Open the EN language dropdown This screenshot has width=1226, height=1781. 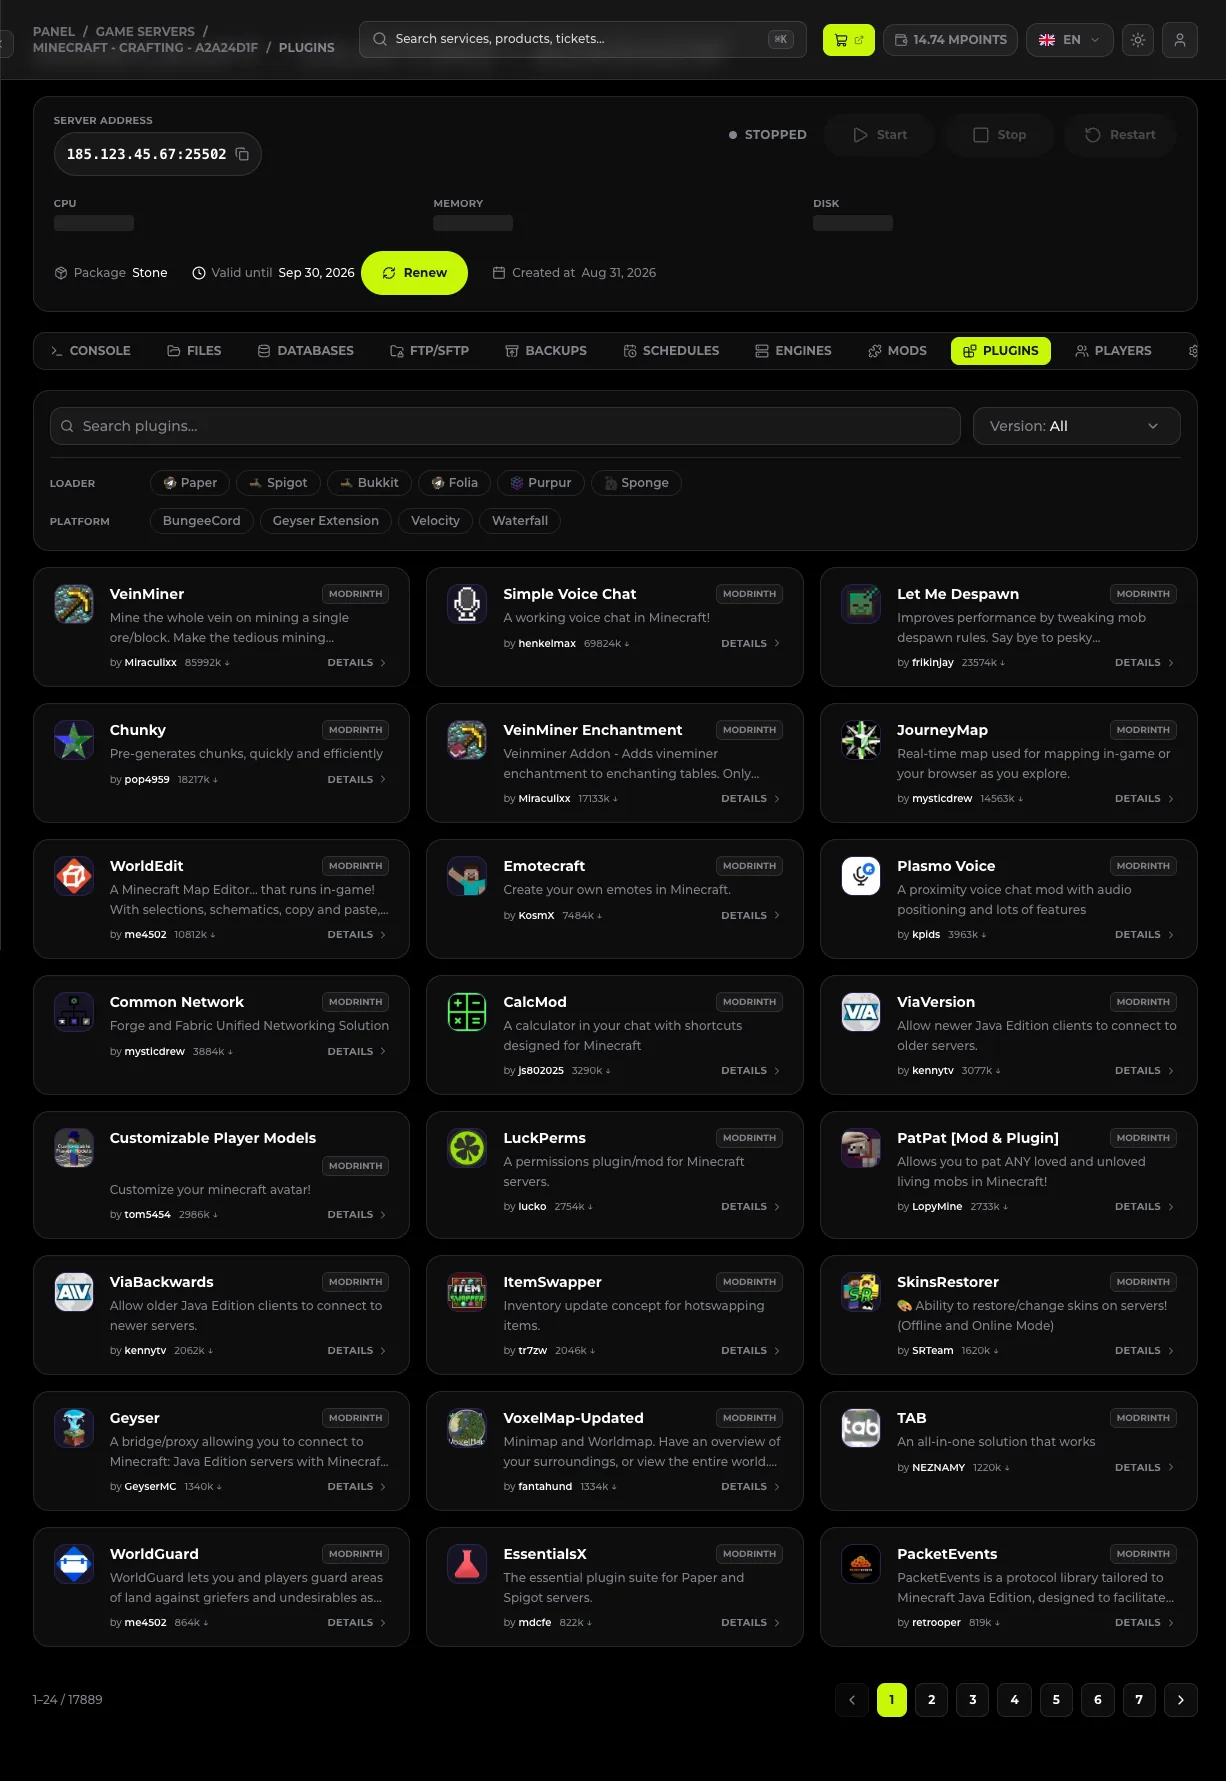coord(1069,40)
